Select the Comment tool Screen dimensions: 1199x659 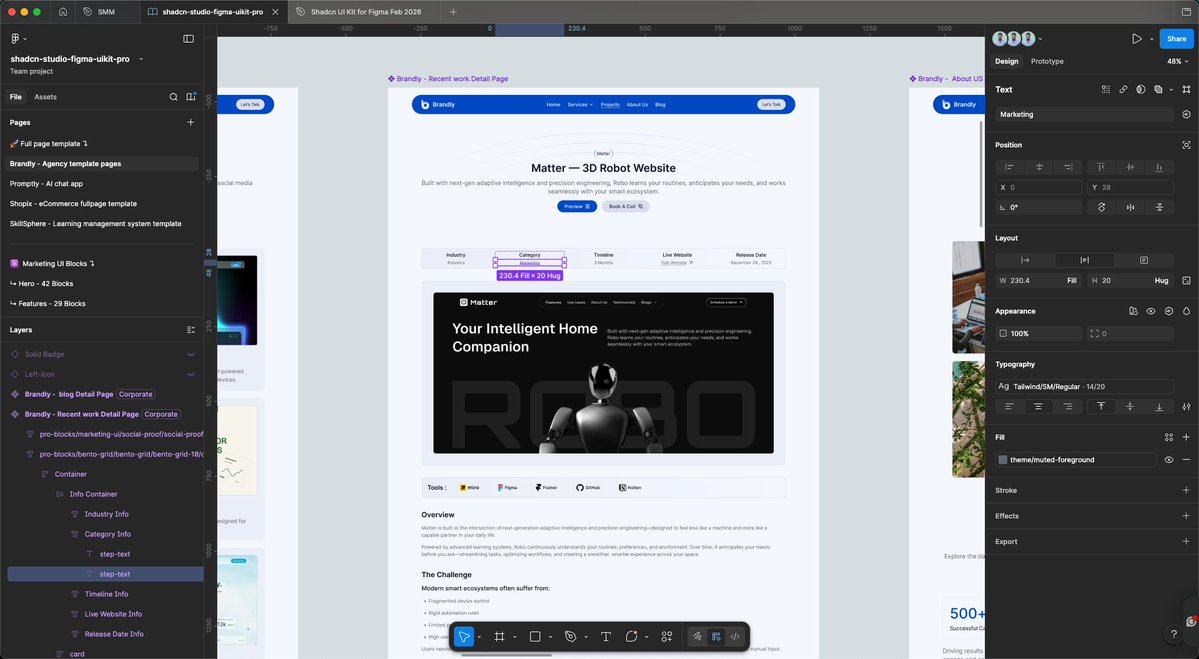(x=631, y=636)
